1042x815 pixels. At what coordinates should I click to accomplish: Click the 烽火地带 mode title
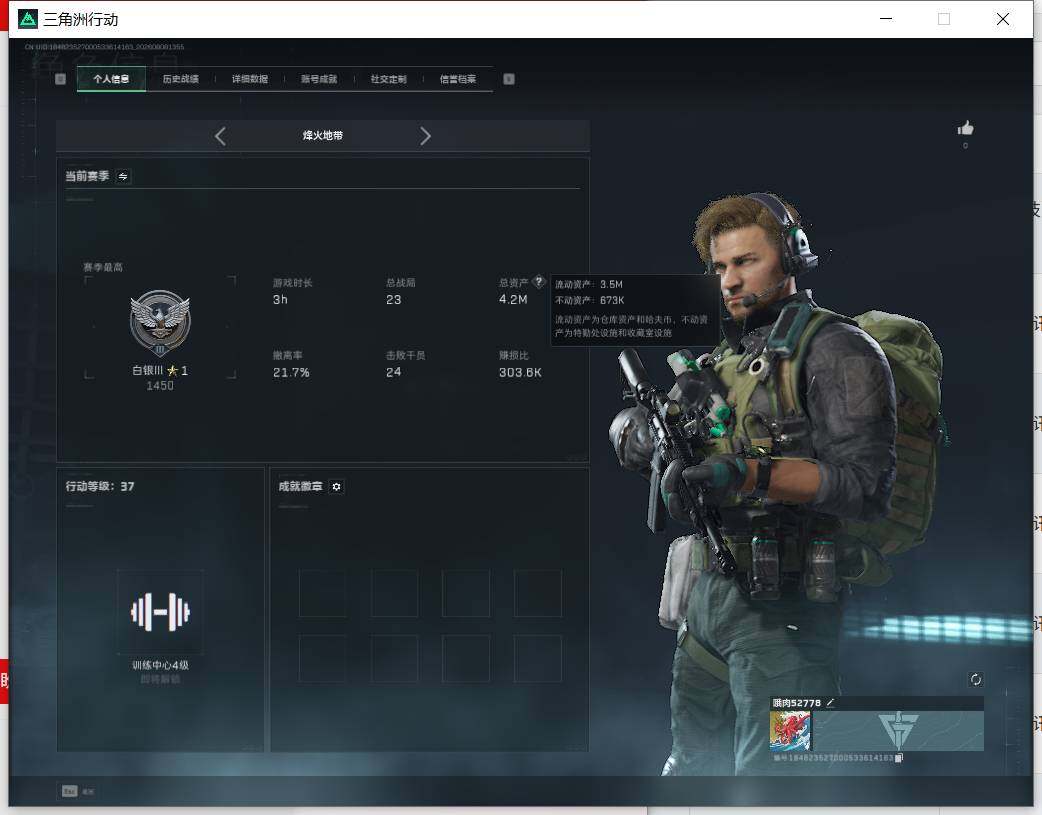[x=323, y=136]
